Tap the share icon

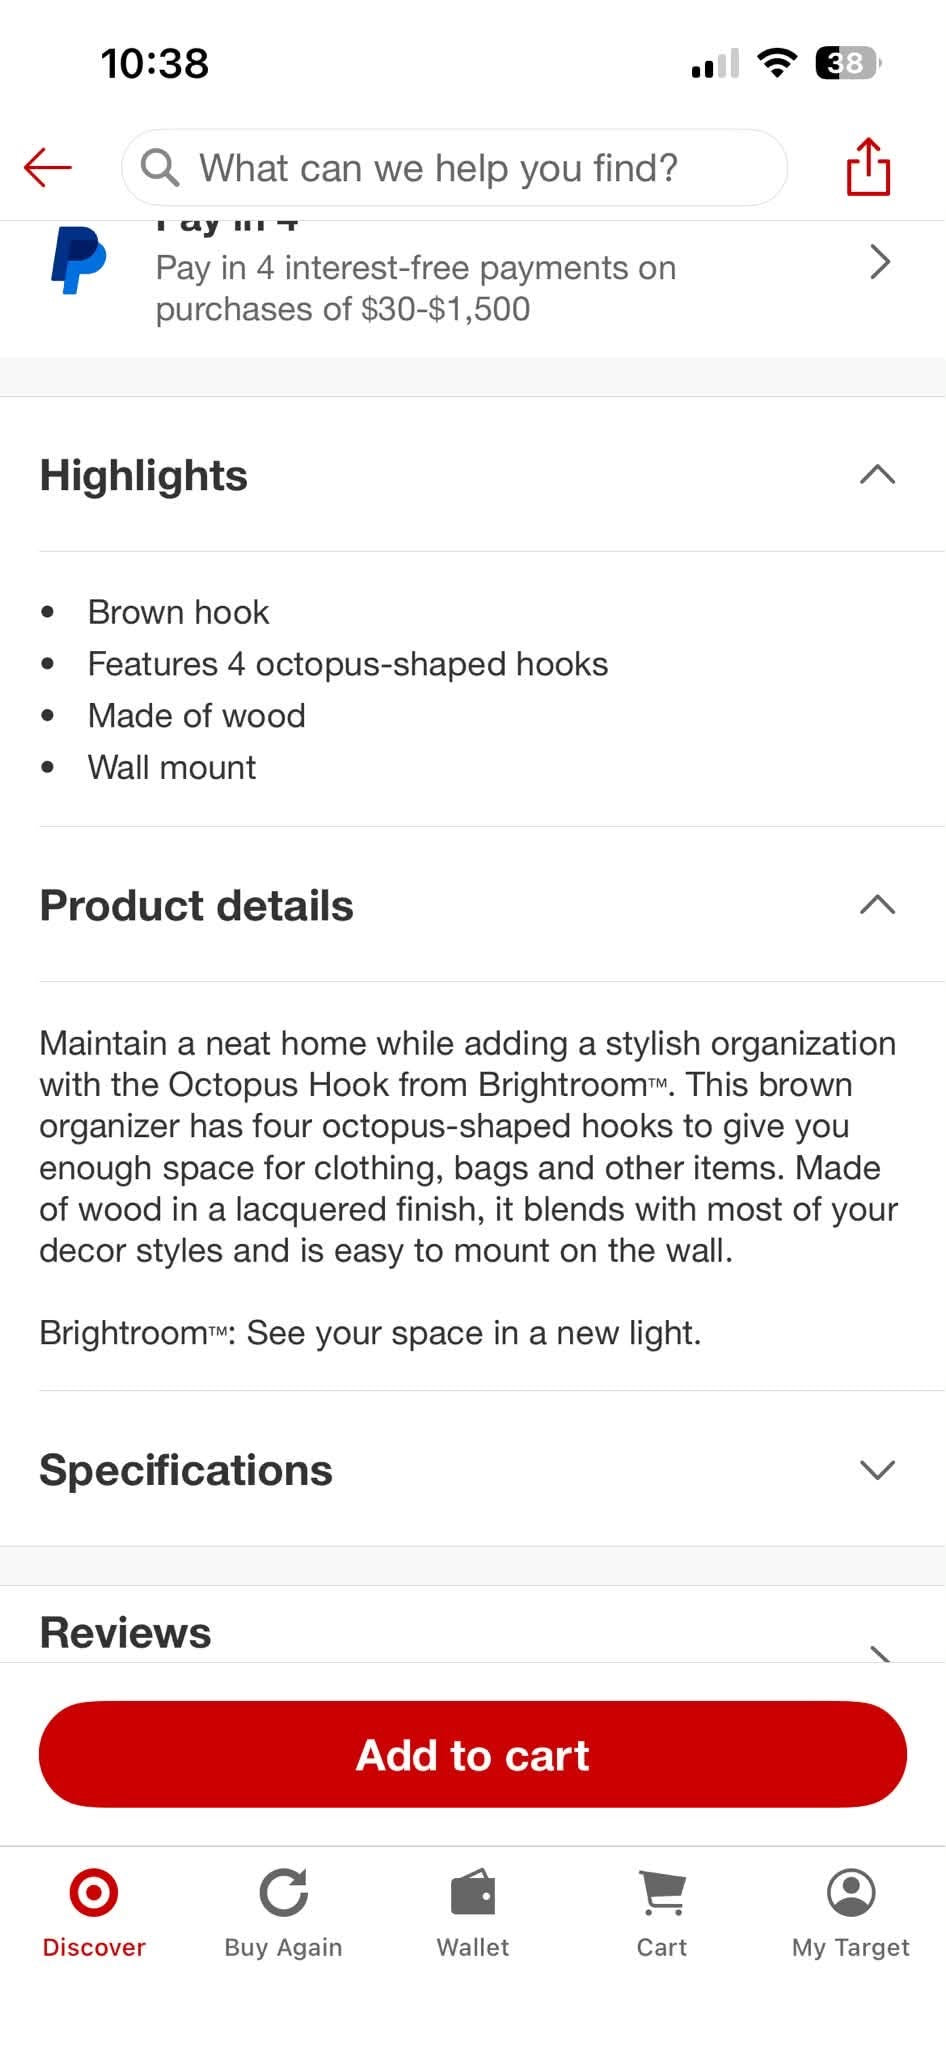point(868,166)
